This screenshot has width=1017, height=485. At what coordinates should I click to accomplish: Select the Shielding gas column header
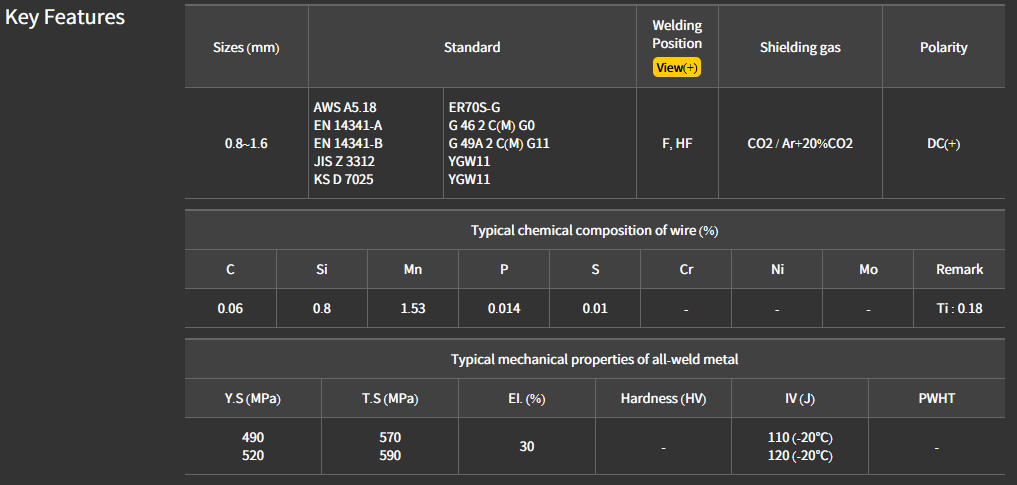pos(800,47)
